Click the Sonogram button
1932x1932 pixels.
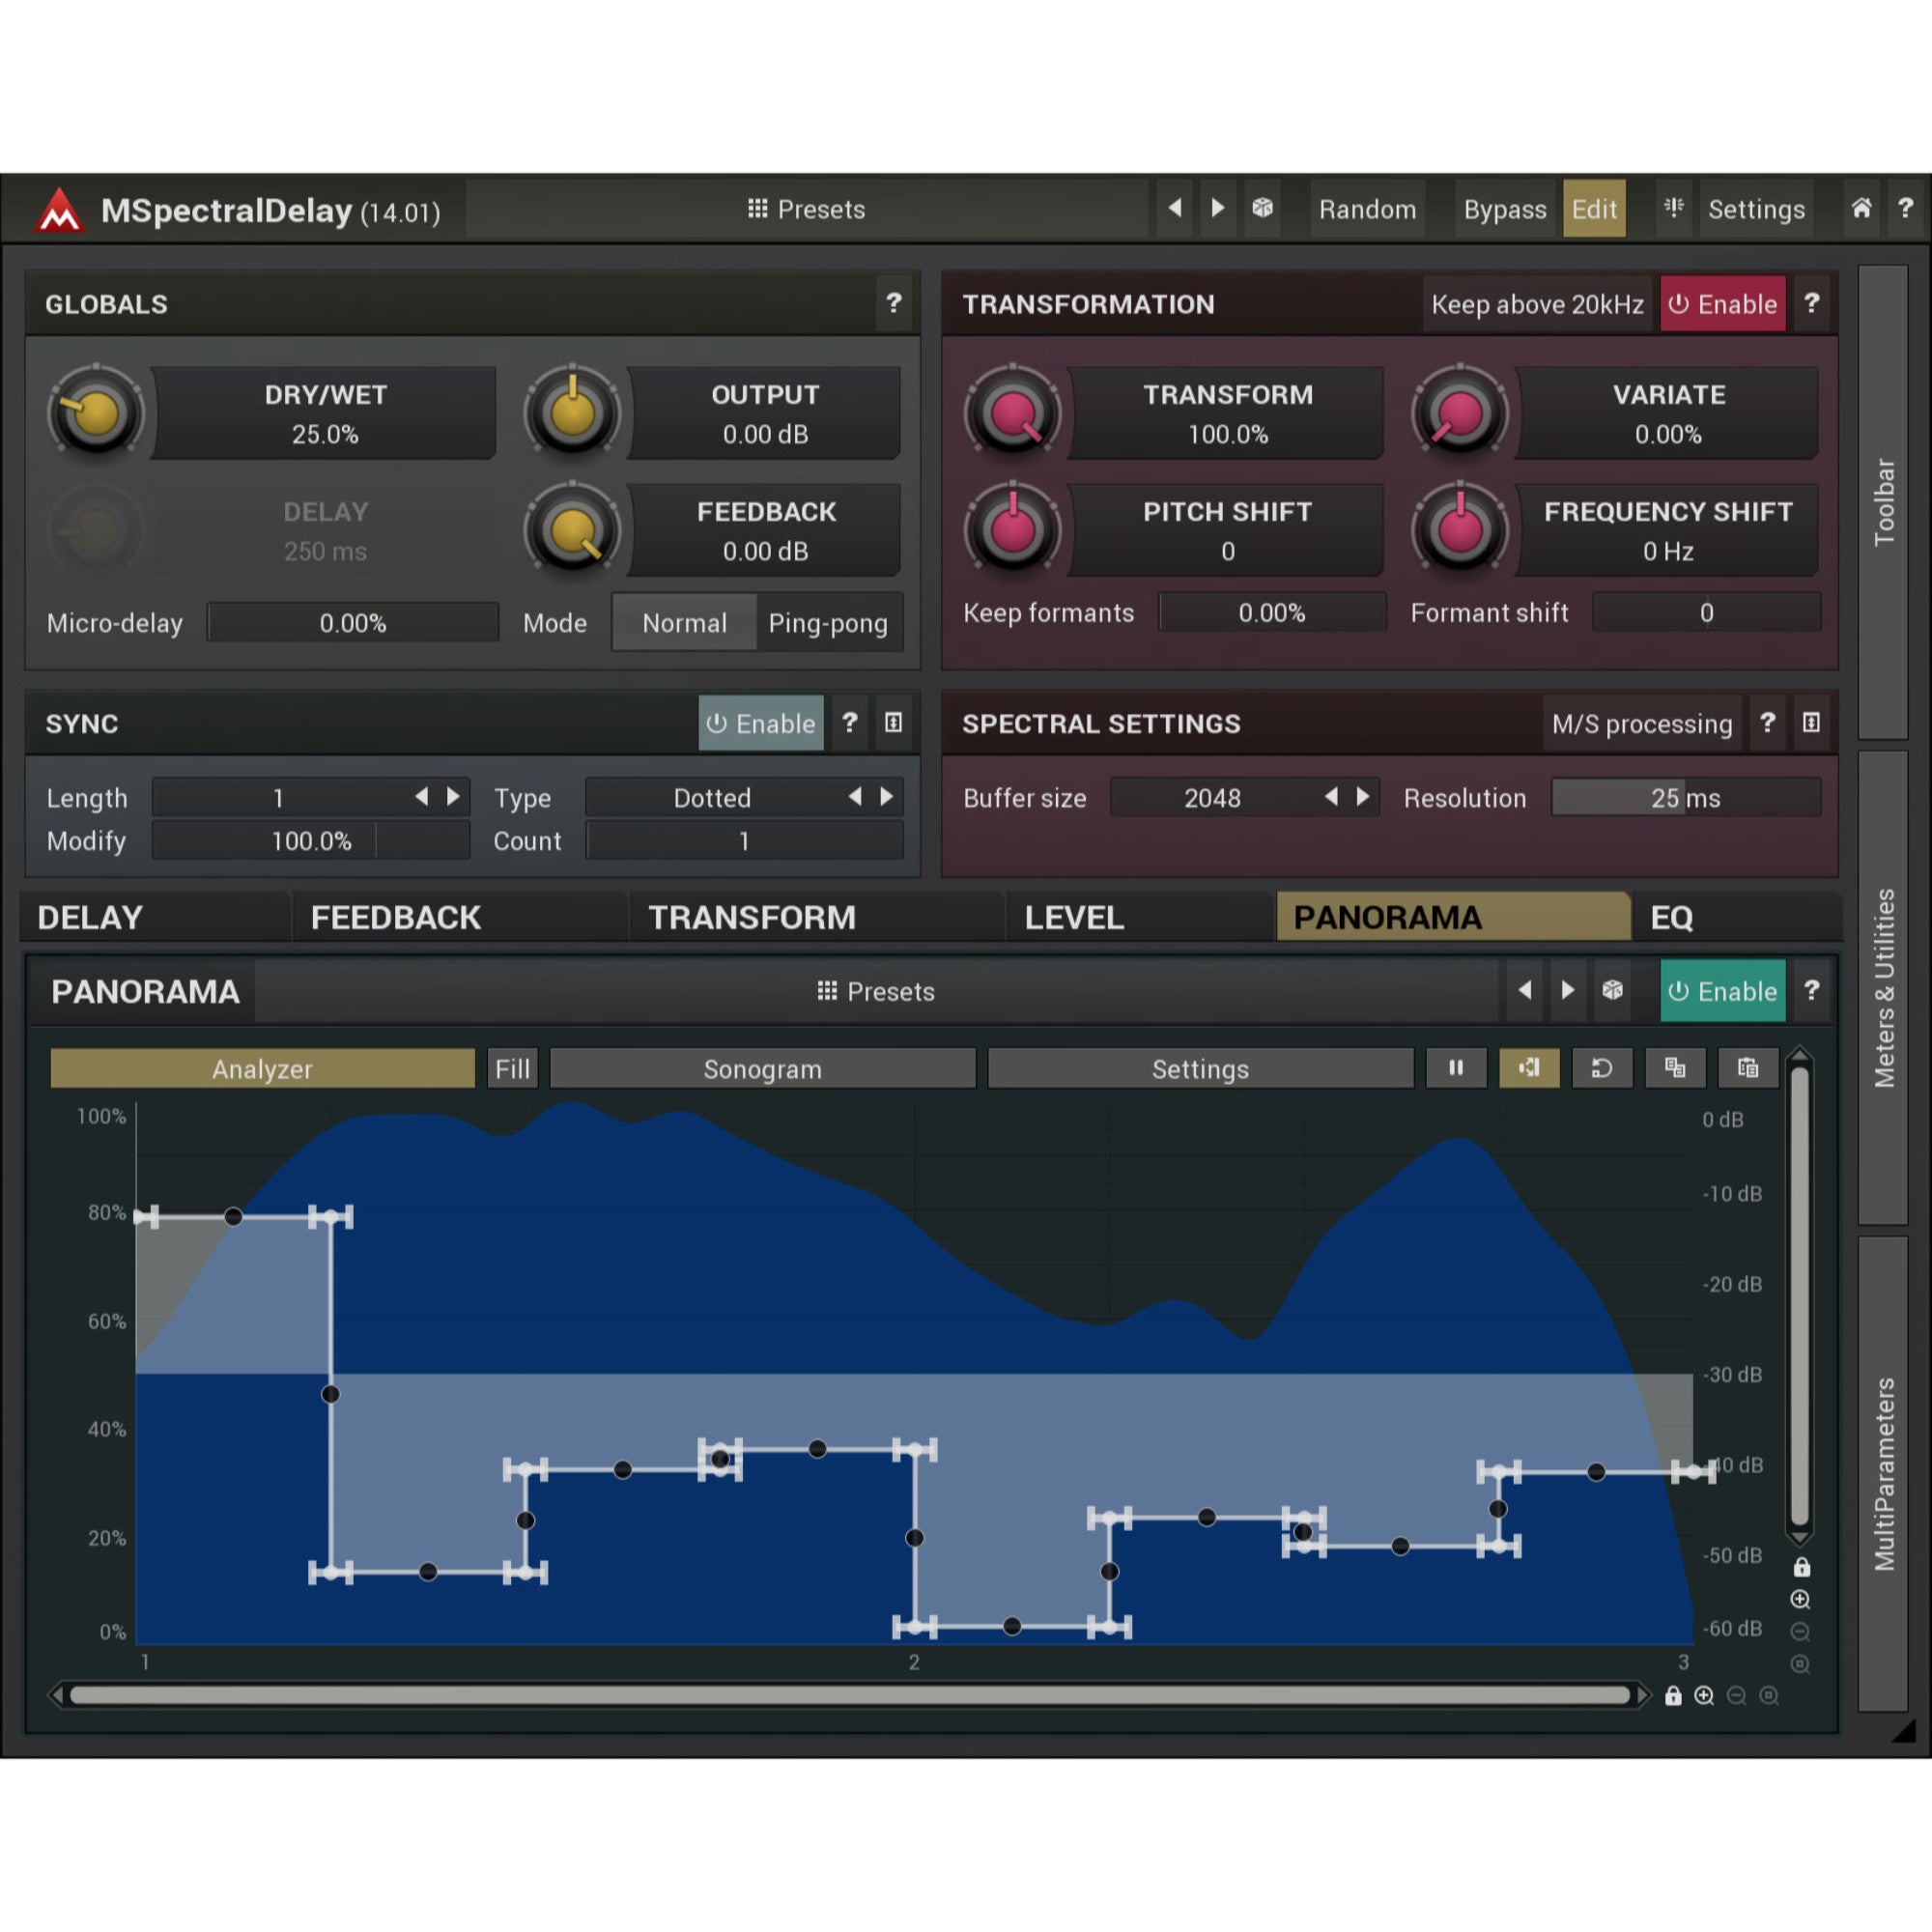763,1068
